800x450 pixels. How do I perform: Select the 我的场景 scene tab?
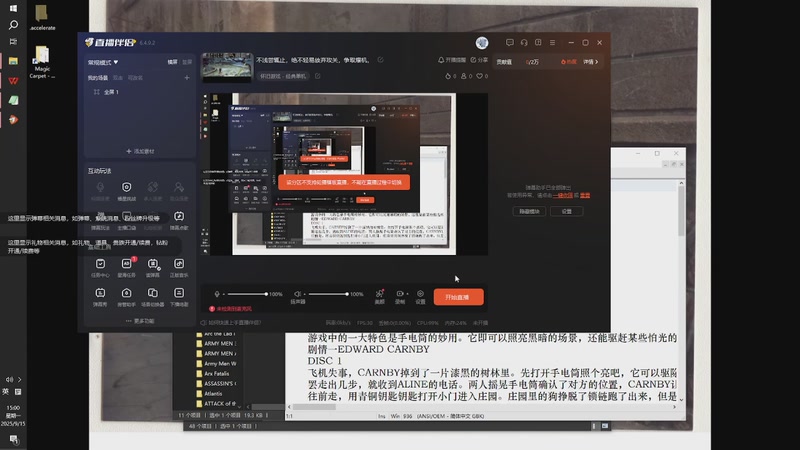[97, 78]
